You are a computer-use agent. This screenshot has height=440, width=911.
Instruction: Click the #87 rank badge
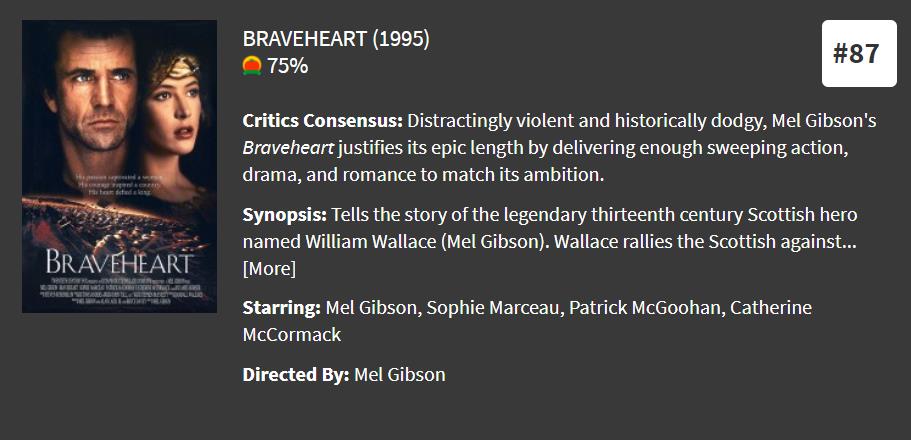point(856,54)
